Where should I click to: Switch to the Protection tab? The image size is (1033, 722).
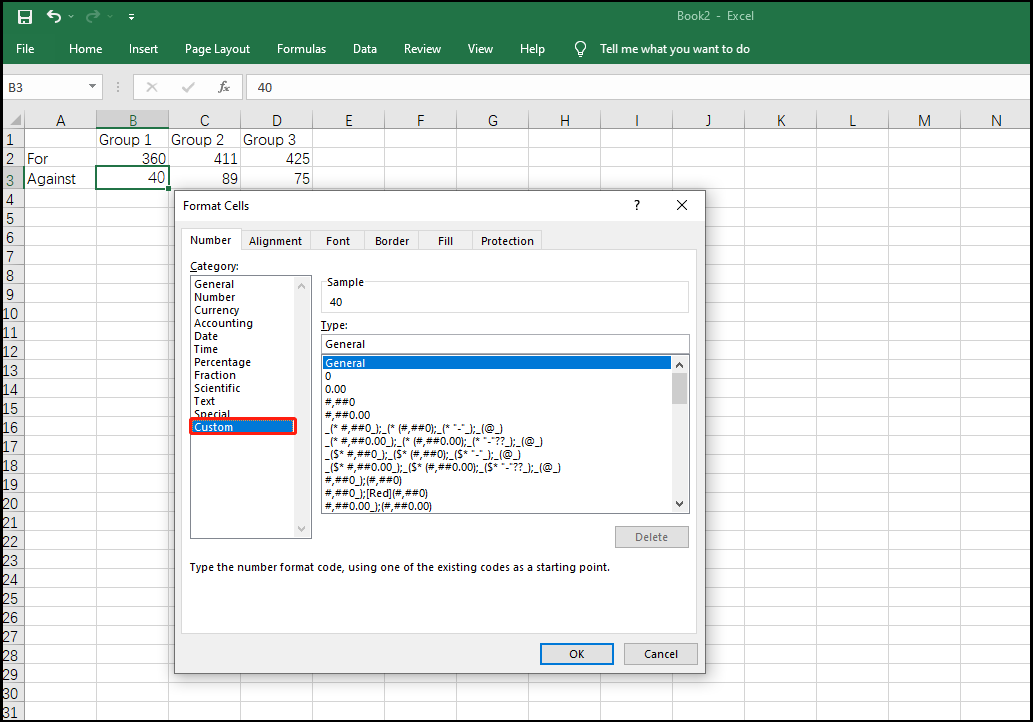tap(507, 241)
